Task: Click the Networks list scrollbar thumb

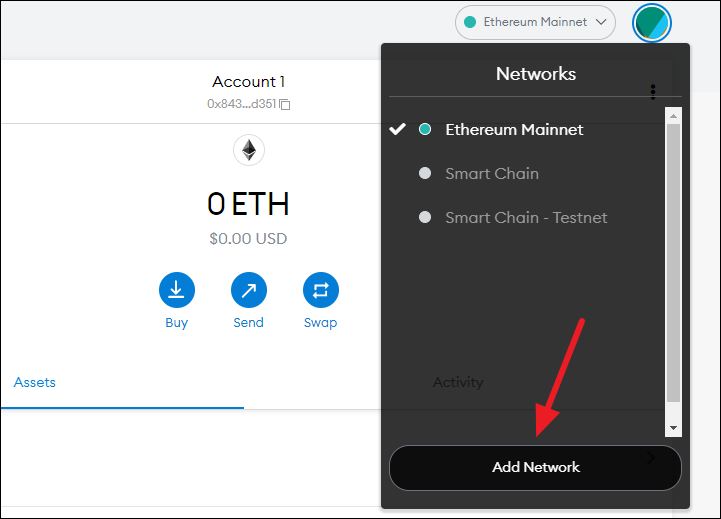Action: tap(673, 262)
